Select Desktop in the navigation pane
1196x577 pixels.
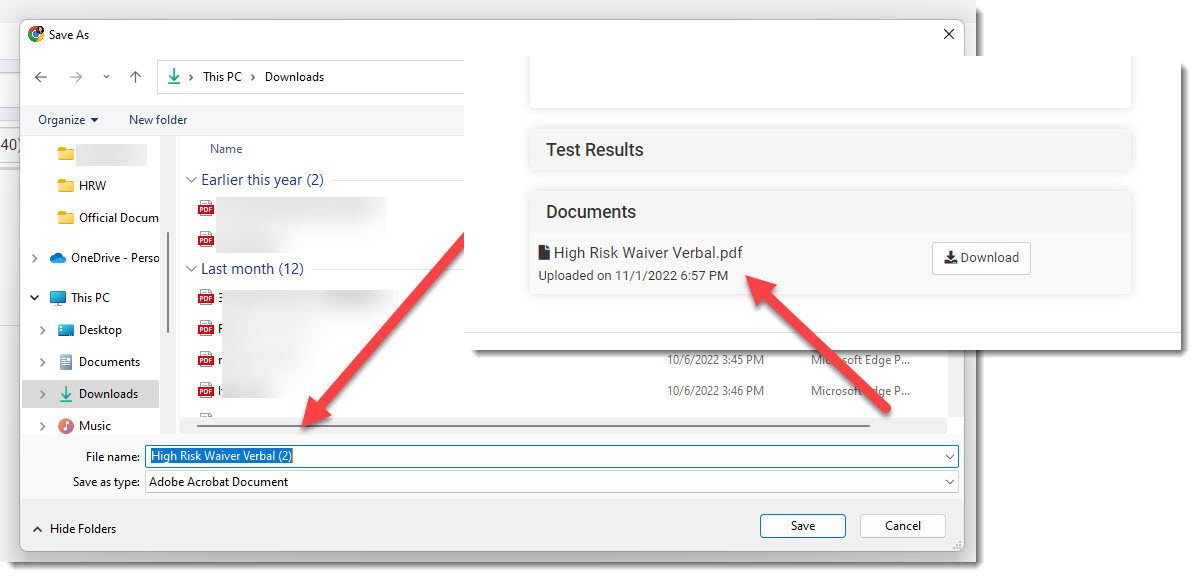tap(100, 330)
